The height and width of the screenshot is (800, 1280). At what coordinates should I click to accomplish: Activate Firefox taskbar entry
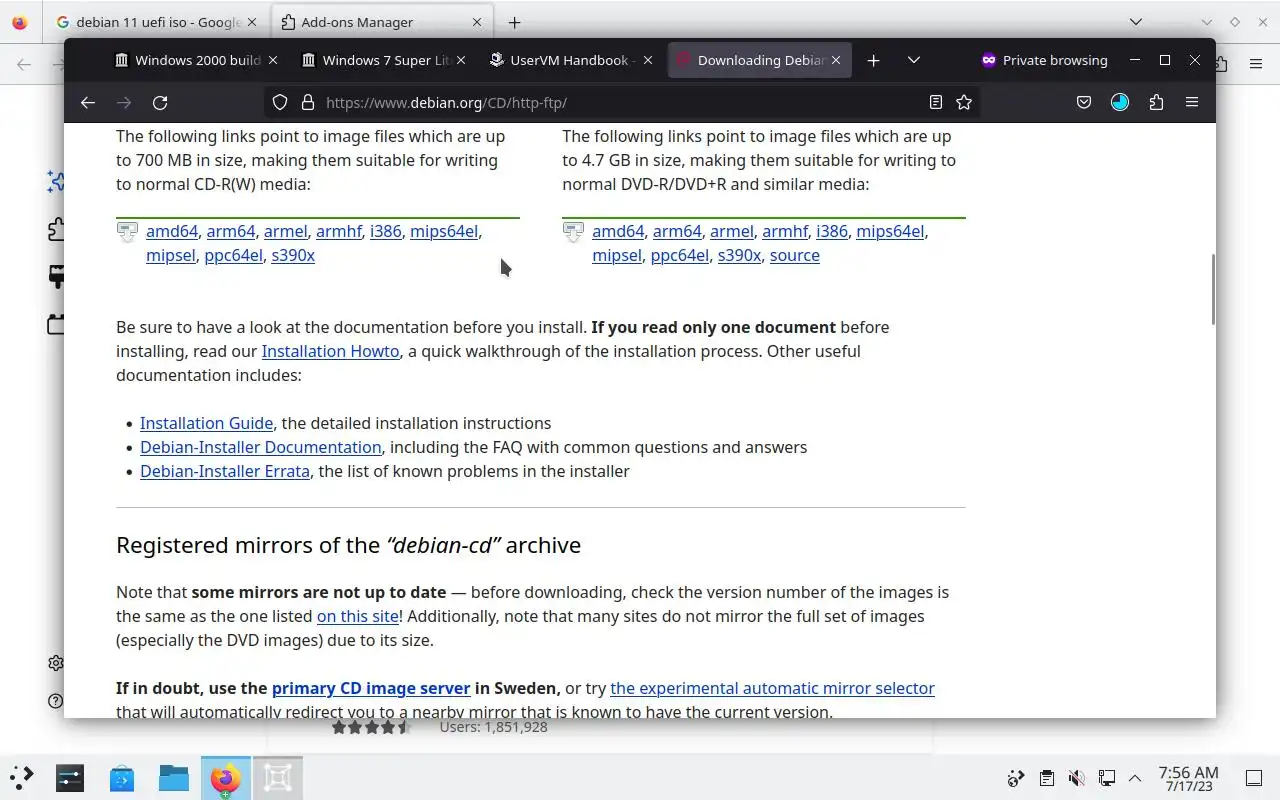click(226, 777)
